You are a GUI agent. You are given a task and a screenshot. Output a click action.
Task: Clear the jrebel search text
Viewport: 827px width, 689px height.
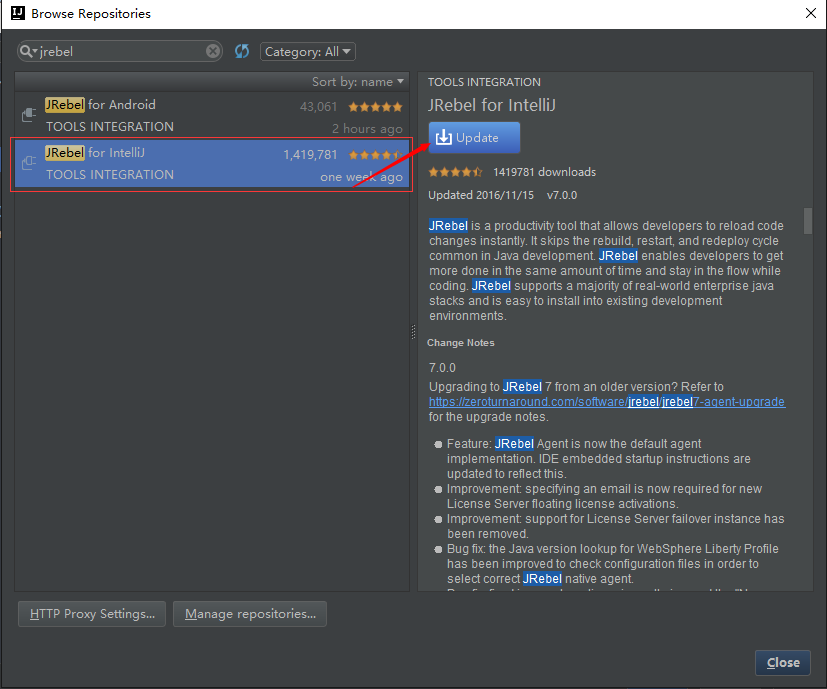pyautogui.click(x=213, y=51)
